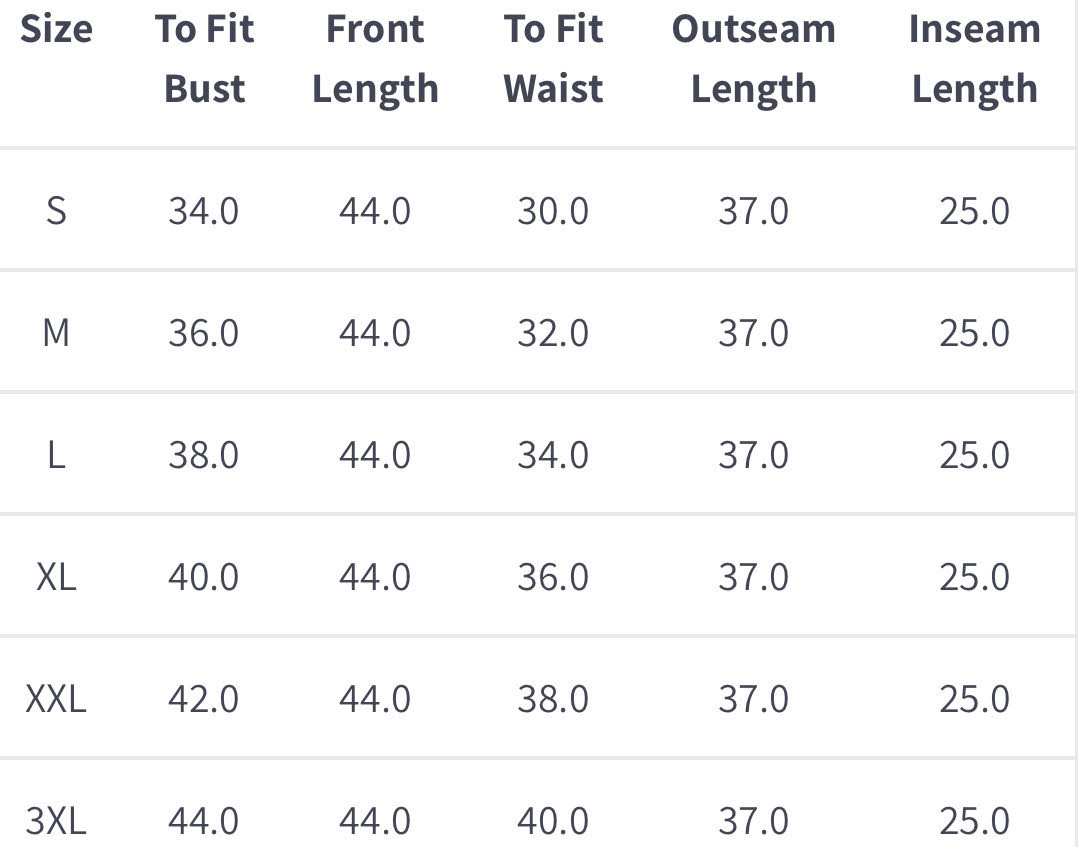
Task: Select the XXL size row label
Action: [x=56, y=699]
